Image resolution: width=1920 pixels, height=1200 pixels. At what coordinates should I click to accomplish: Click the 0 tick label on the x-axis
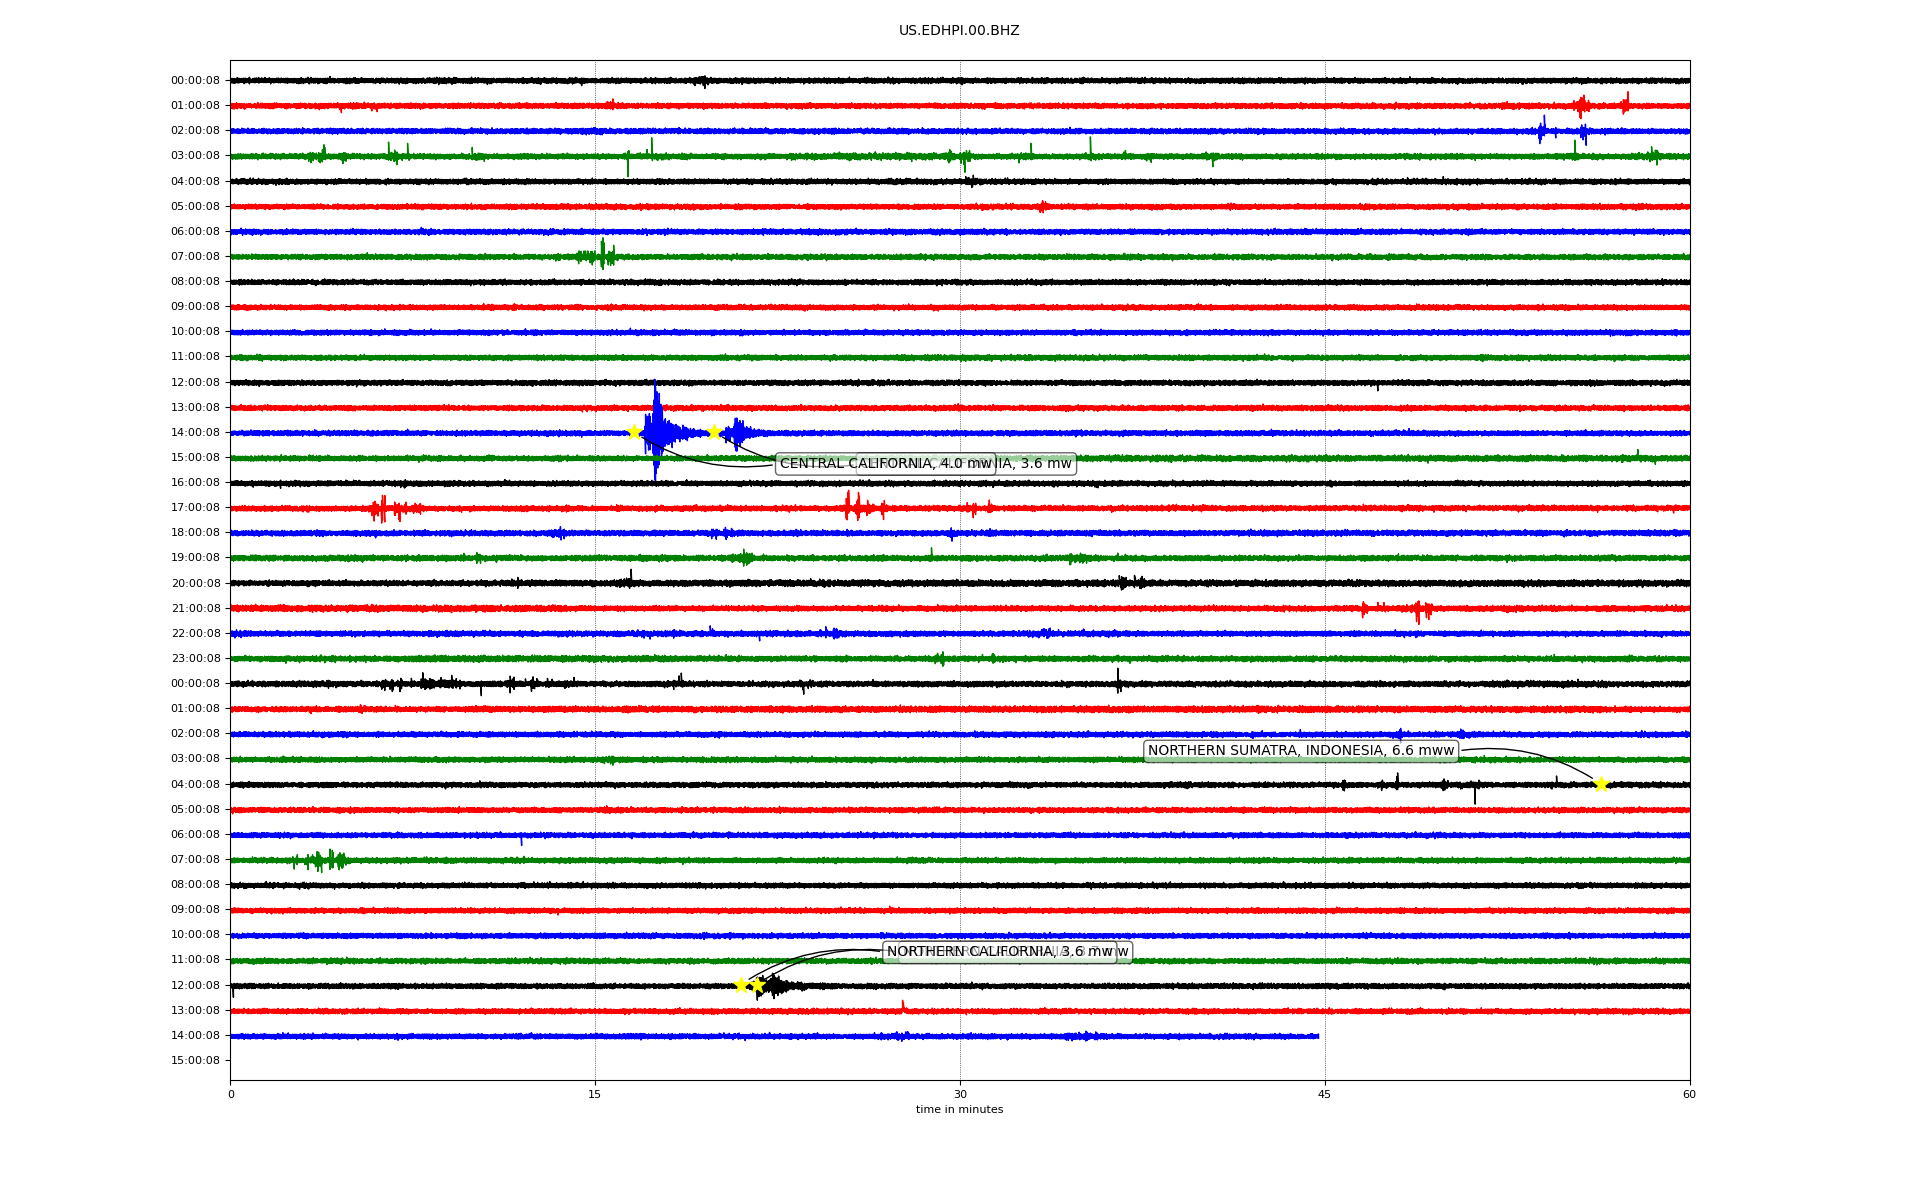[231, 1094]
